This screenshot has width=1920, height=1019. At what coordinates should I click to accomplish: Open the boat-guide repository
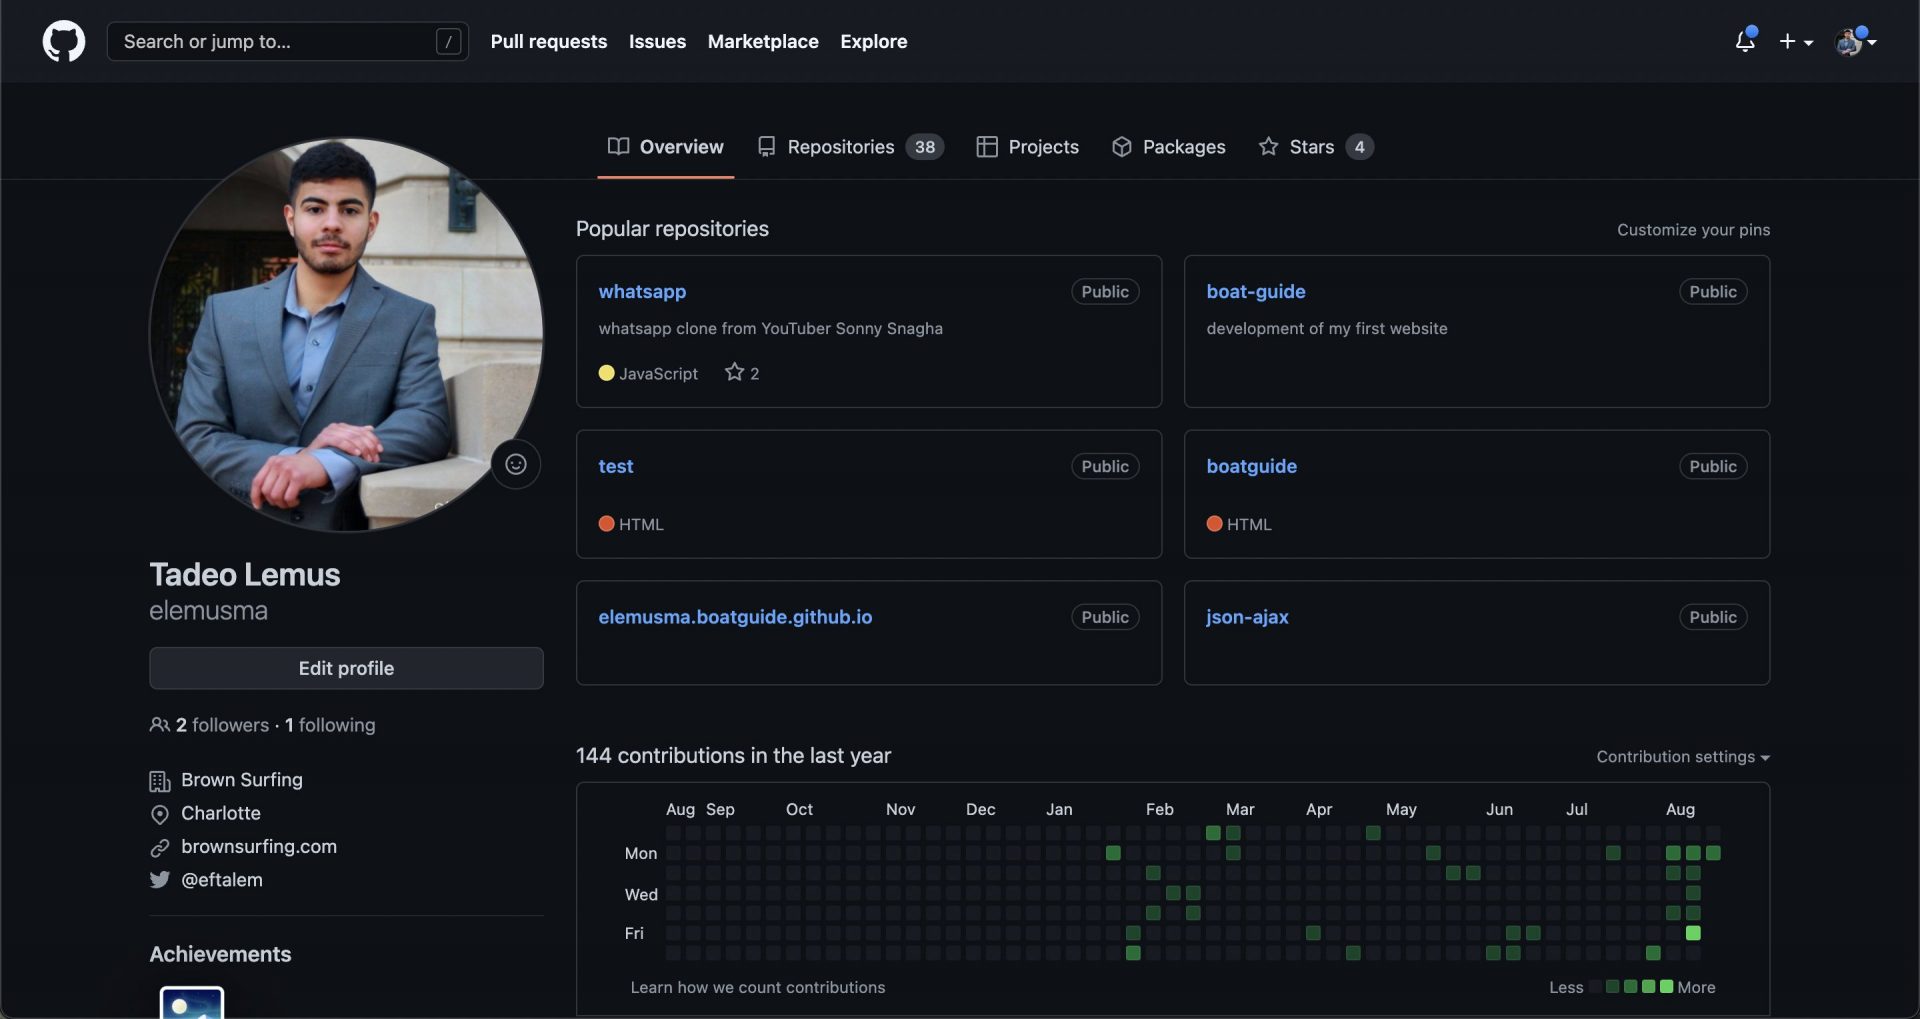coord(1256,292)
